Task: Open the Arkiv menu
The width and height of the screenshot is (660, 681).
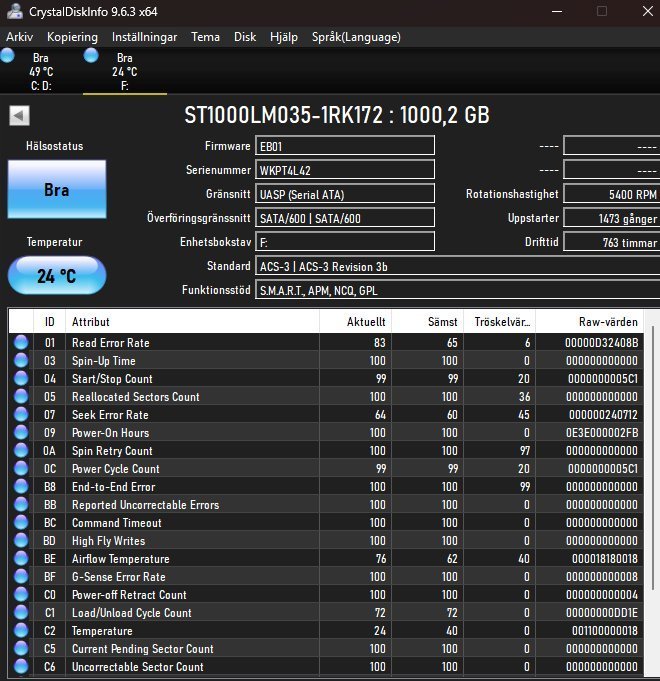Action: pyautogui.click(x=20, y=37)
